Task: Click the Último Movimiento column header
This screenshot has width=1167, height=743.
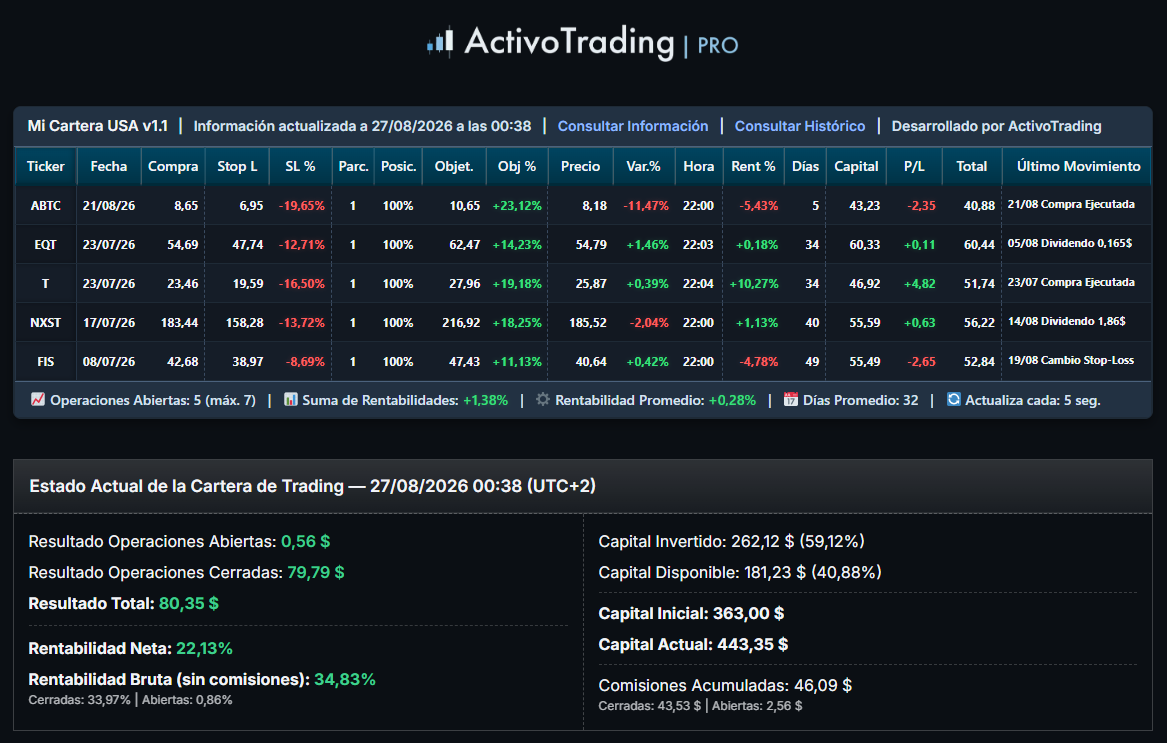Action: click(x=1078, y=166)
